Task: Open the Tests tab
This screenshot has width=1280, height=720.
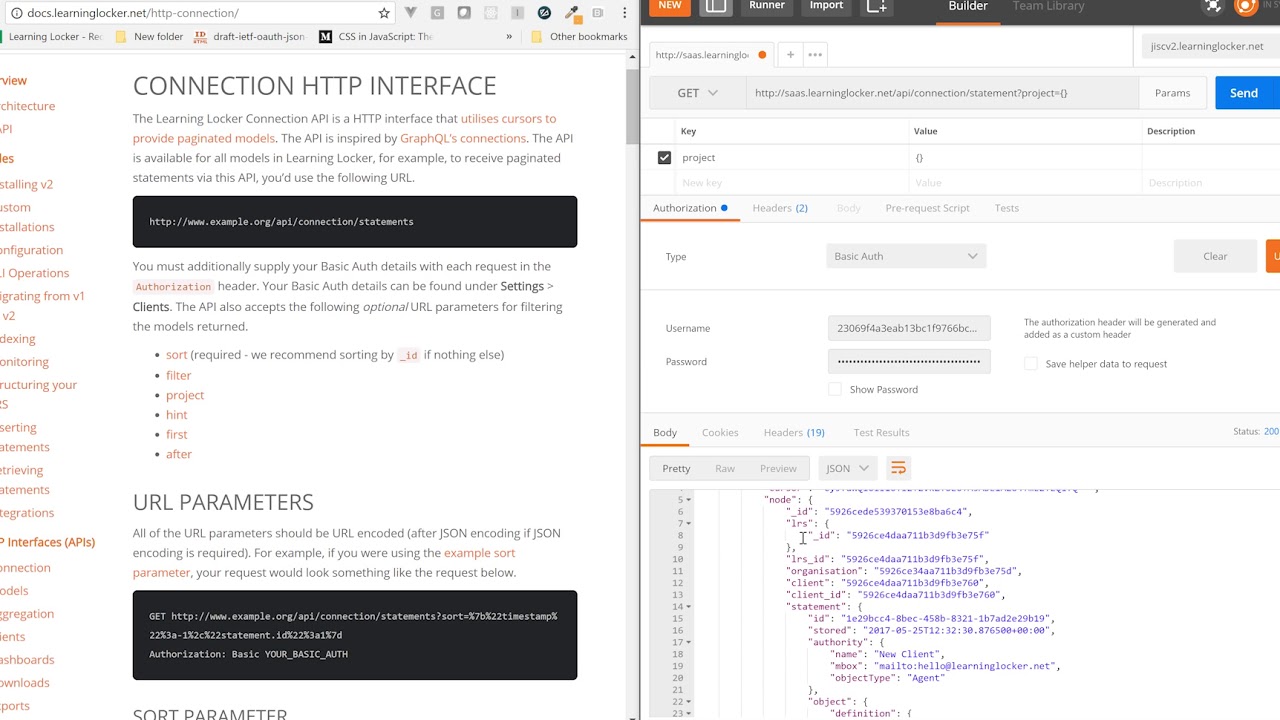Action: 1007,208
